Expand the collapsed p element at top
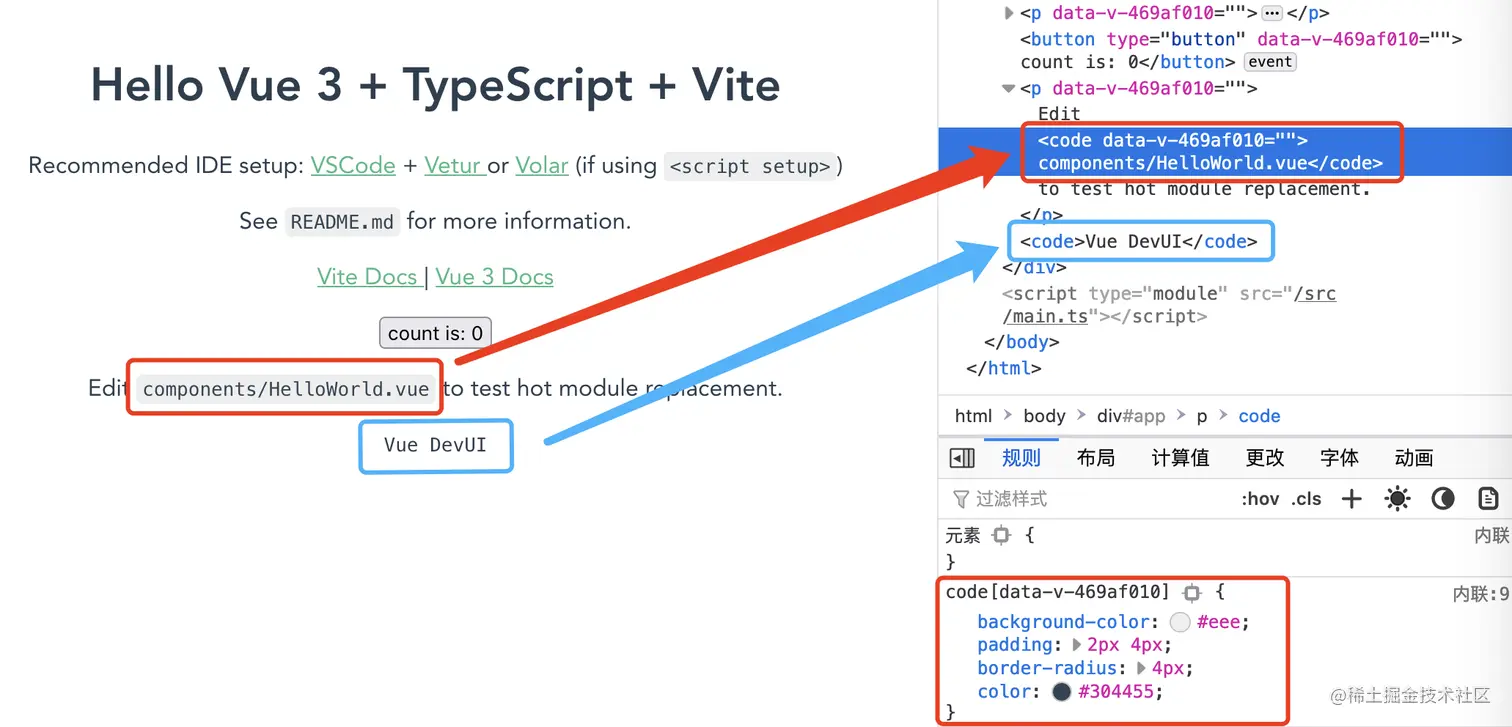Screen dimensions: 1512x727 click(1009, 13)
